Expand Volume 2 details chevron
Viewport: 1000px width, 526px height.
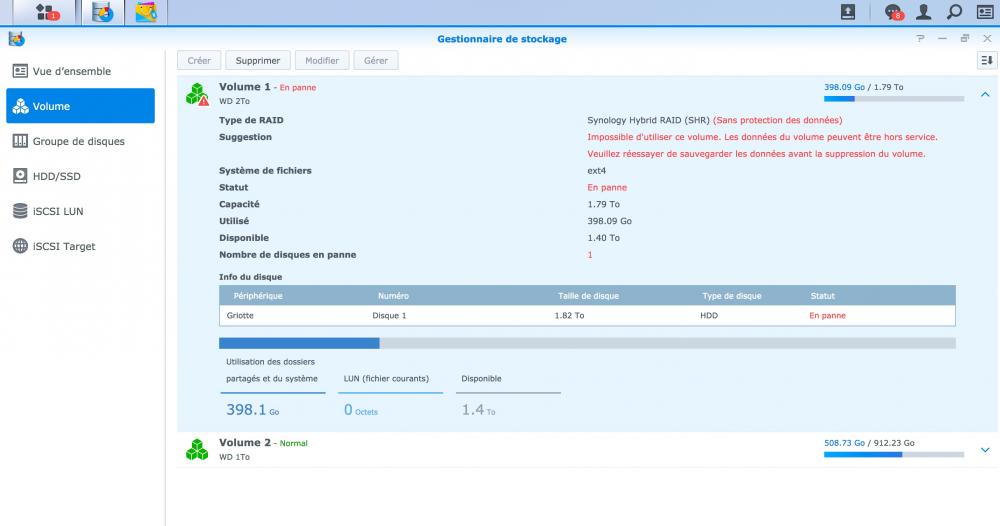pyautogui.click(x=985, y=450)
